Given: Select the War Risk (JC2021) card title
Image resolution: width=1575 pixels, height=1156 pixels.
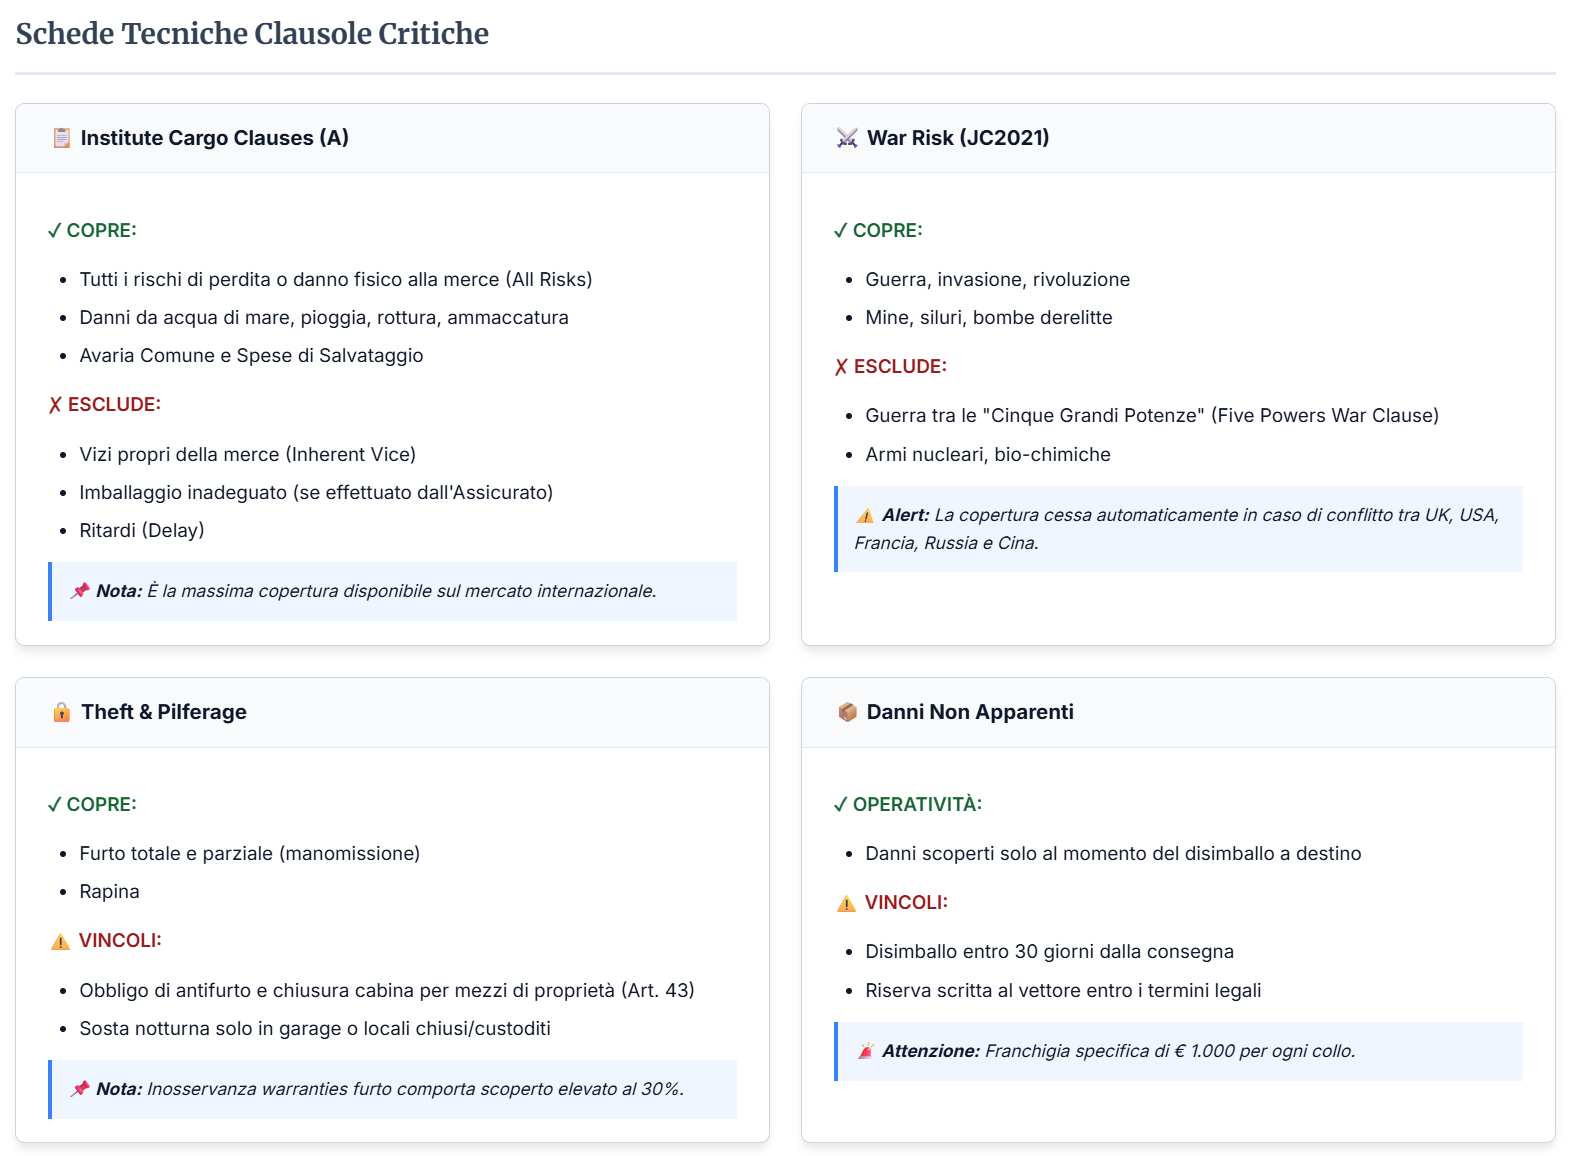Looking at the screenshot, I should point(957,138).
